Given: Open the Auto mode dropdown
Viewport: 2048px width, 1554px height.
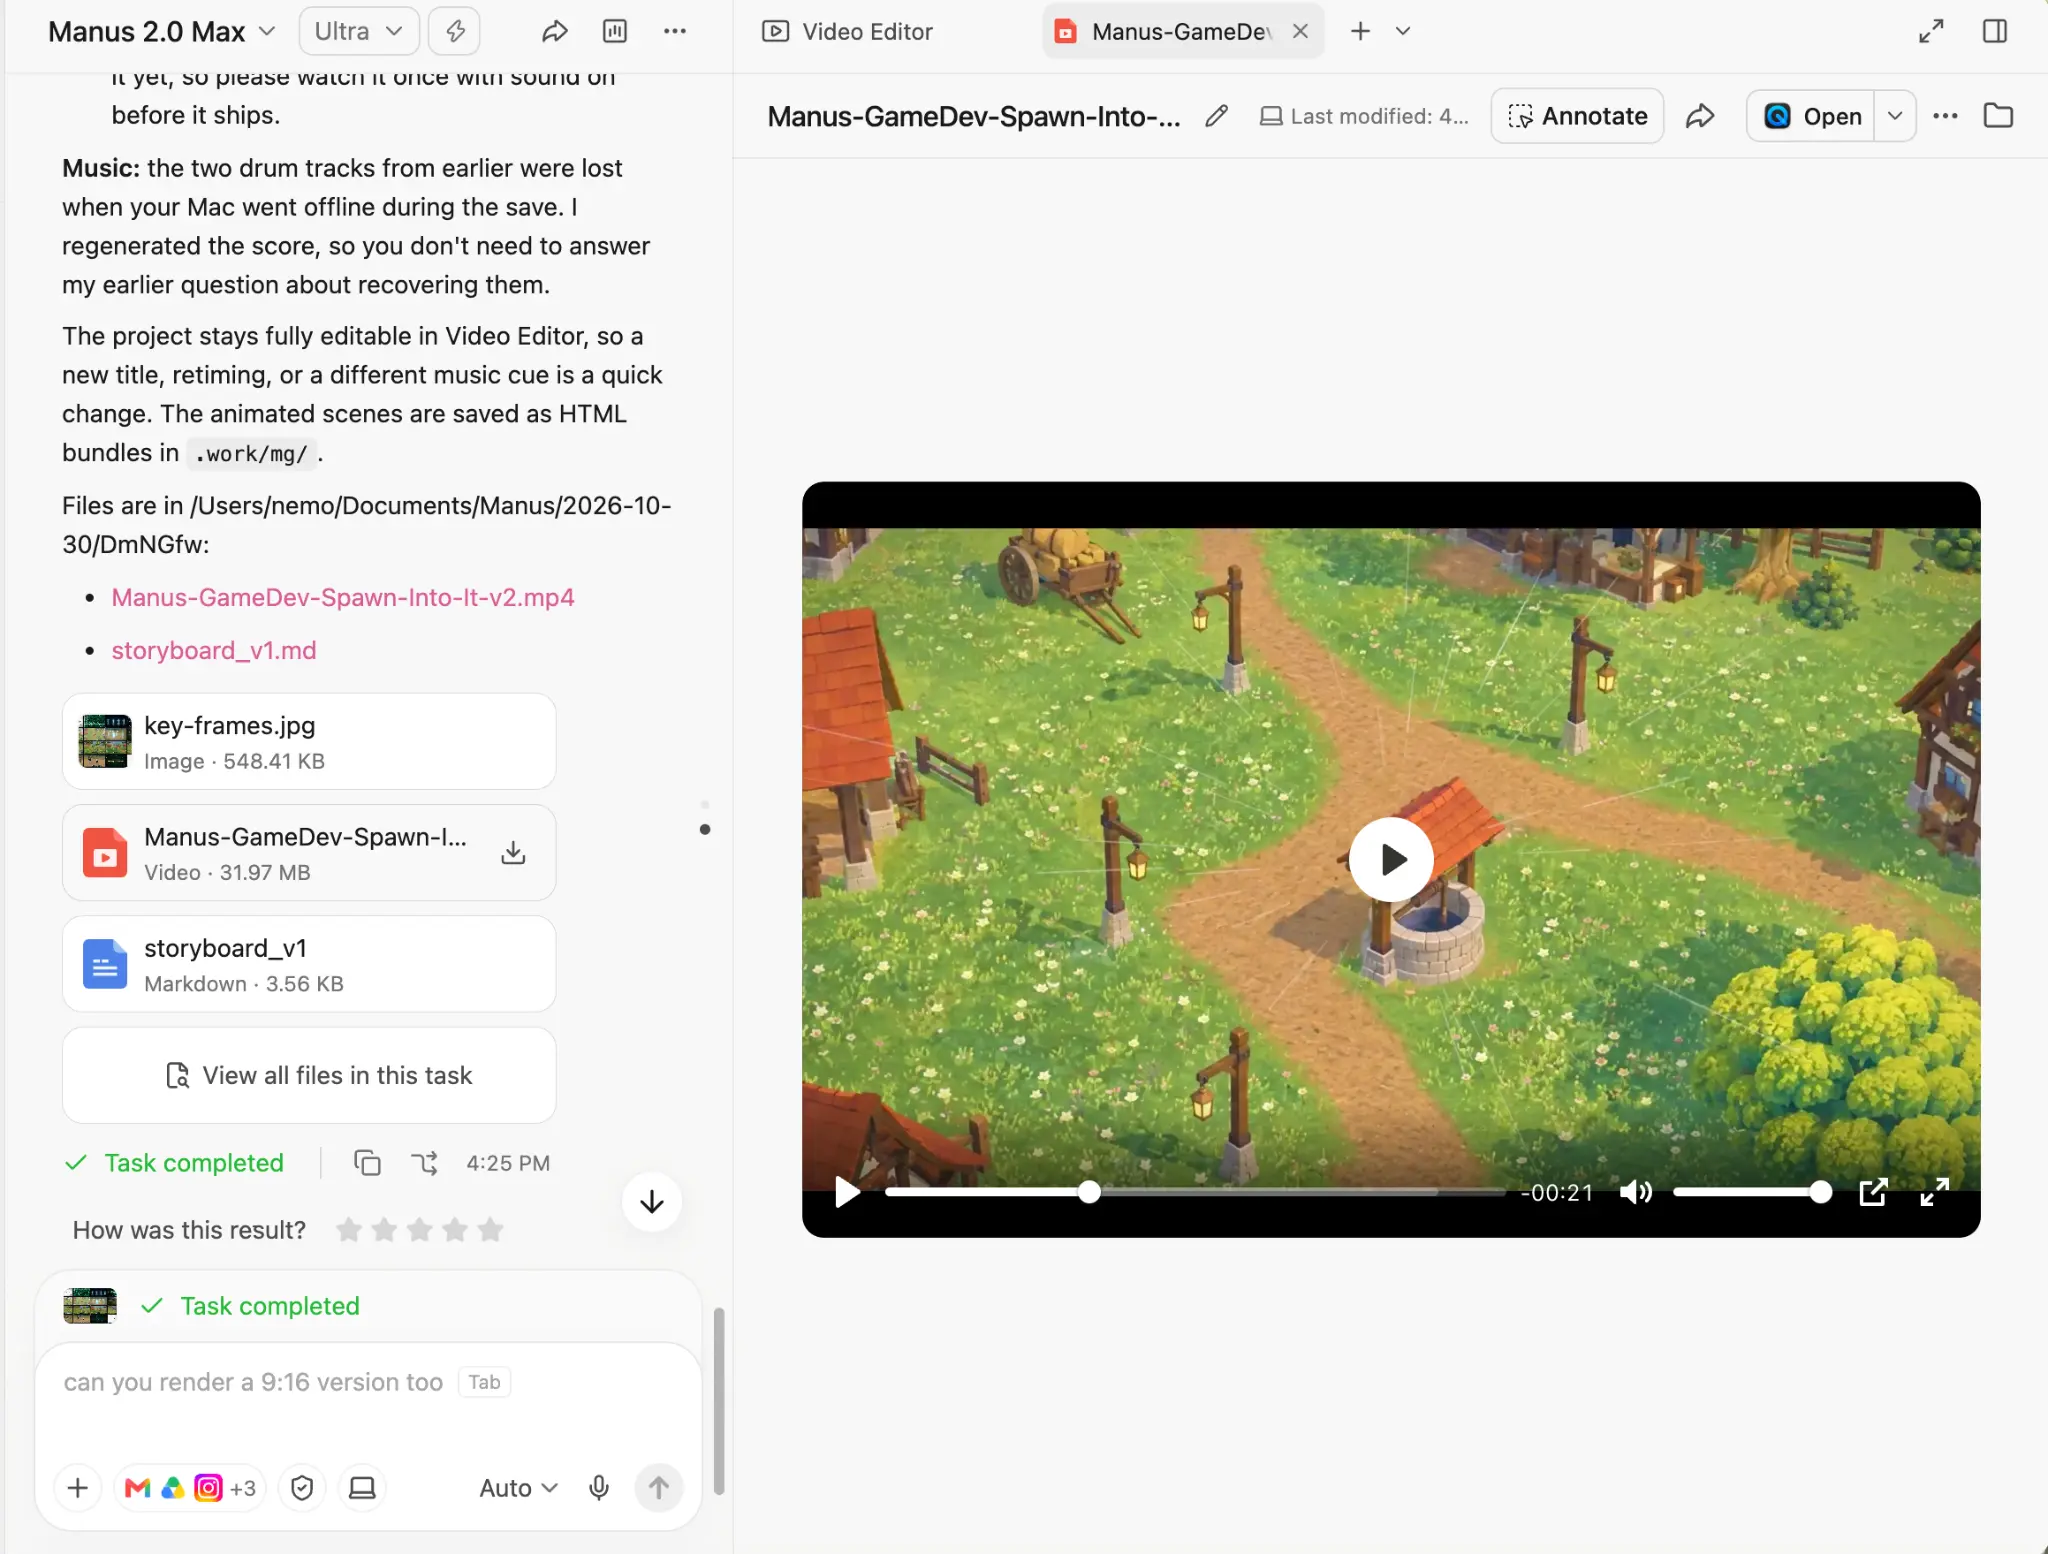Looking at the screenshot, I should tap(518, 1488).
